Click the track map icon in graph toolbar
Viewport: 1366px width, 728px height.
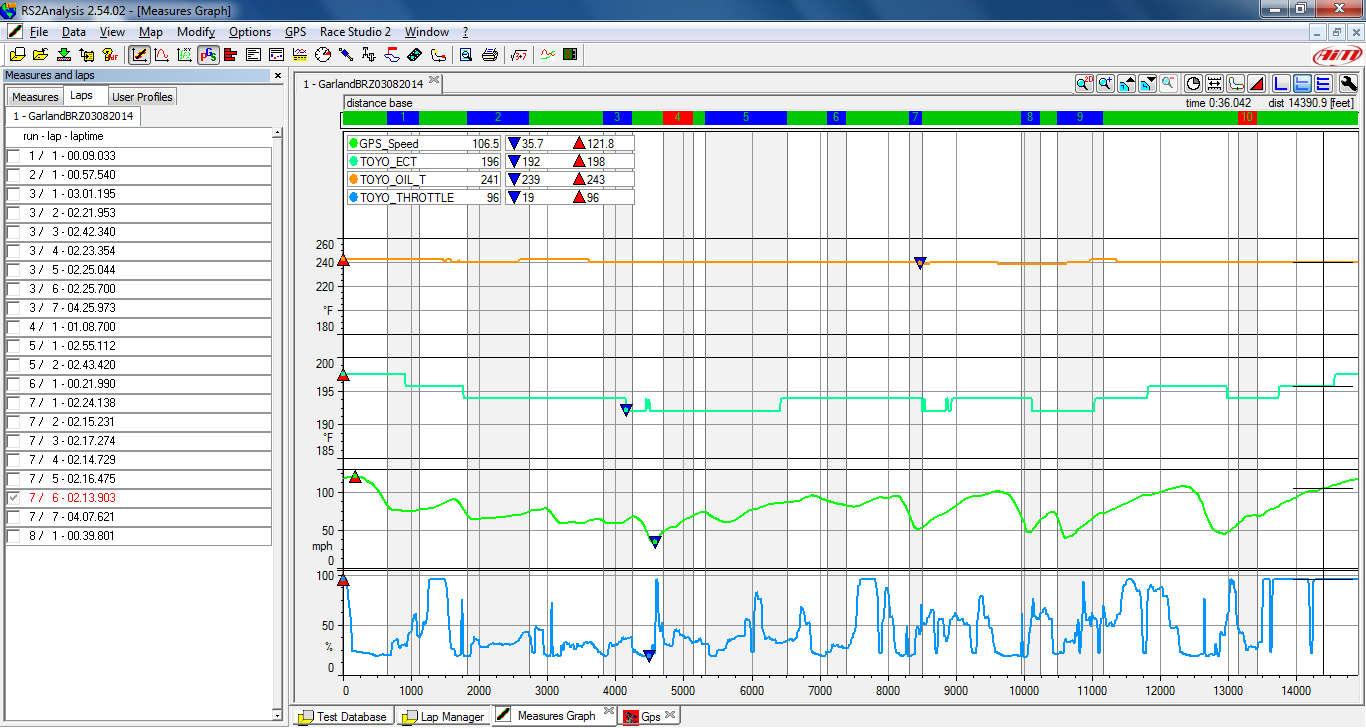coord(1236,84)
